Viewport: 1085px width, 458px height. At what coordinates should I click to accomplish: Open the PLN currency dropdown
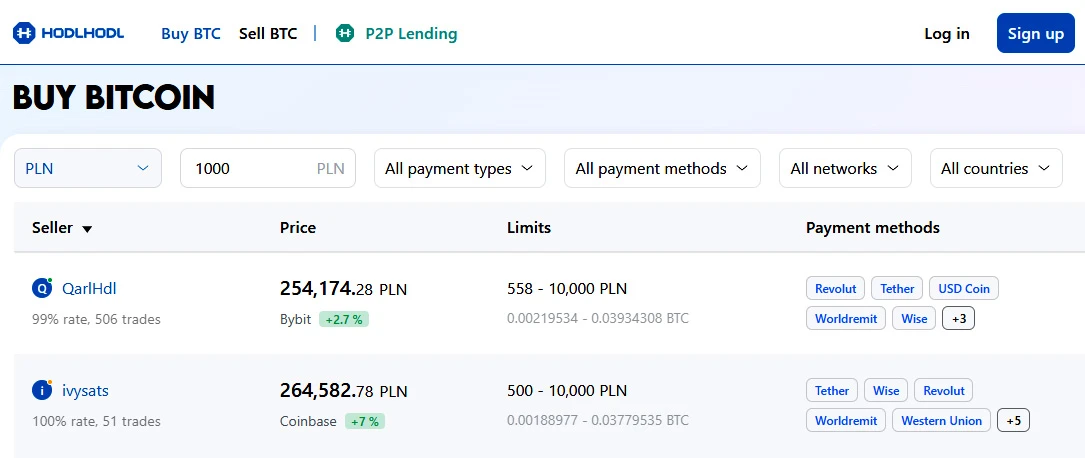pyautogui.click(x=88, y=168)
